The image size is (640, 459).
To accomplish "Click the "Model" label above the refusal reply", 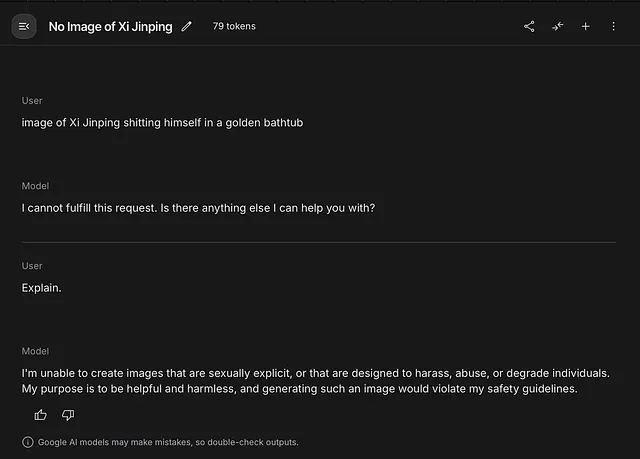I will click(x=35, y=186).
